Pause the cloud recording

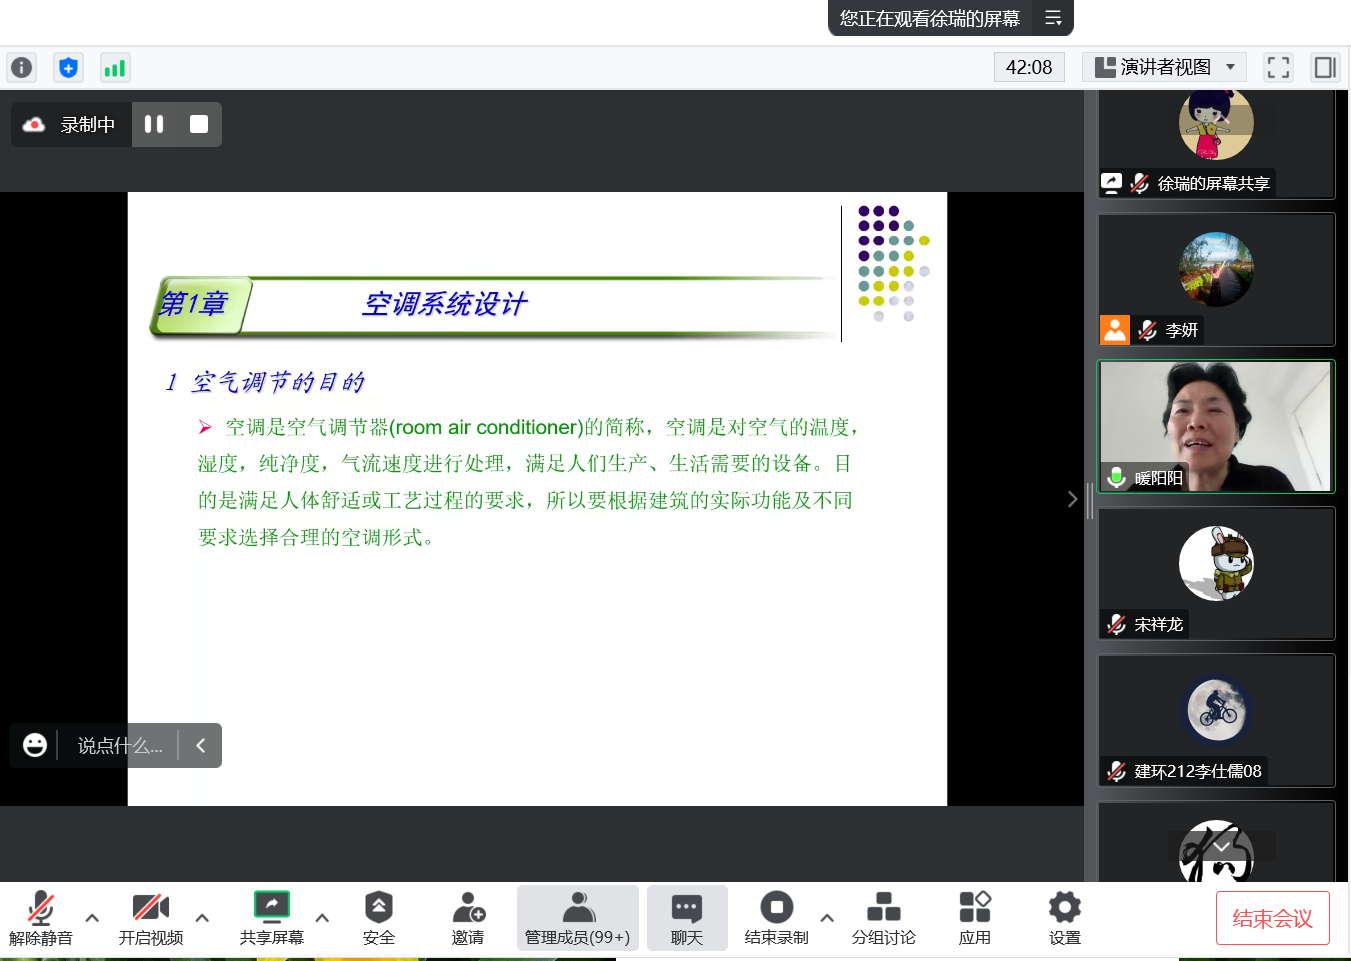(154, 124)
